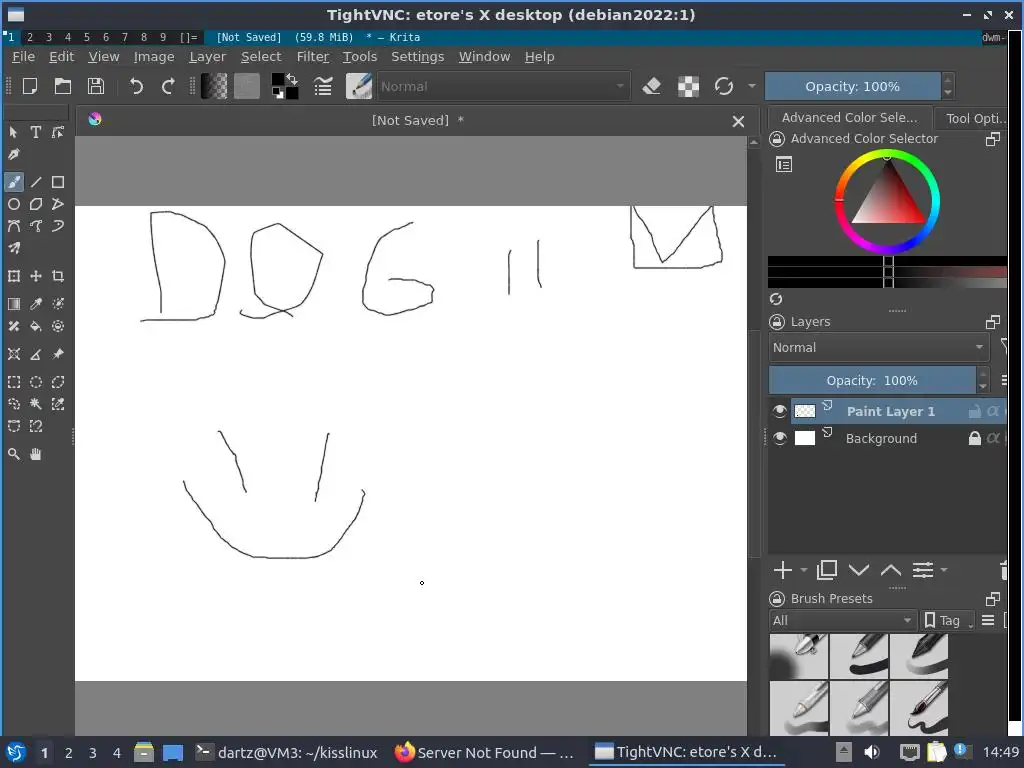This screenshot has width=1024, height=768.
Task: Switch to Advanced Color Selector tab
Action: point(849,118)
